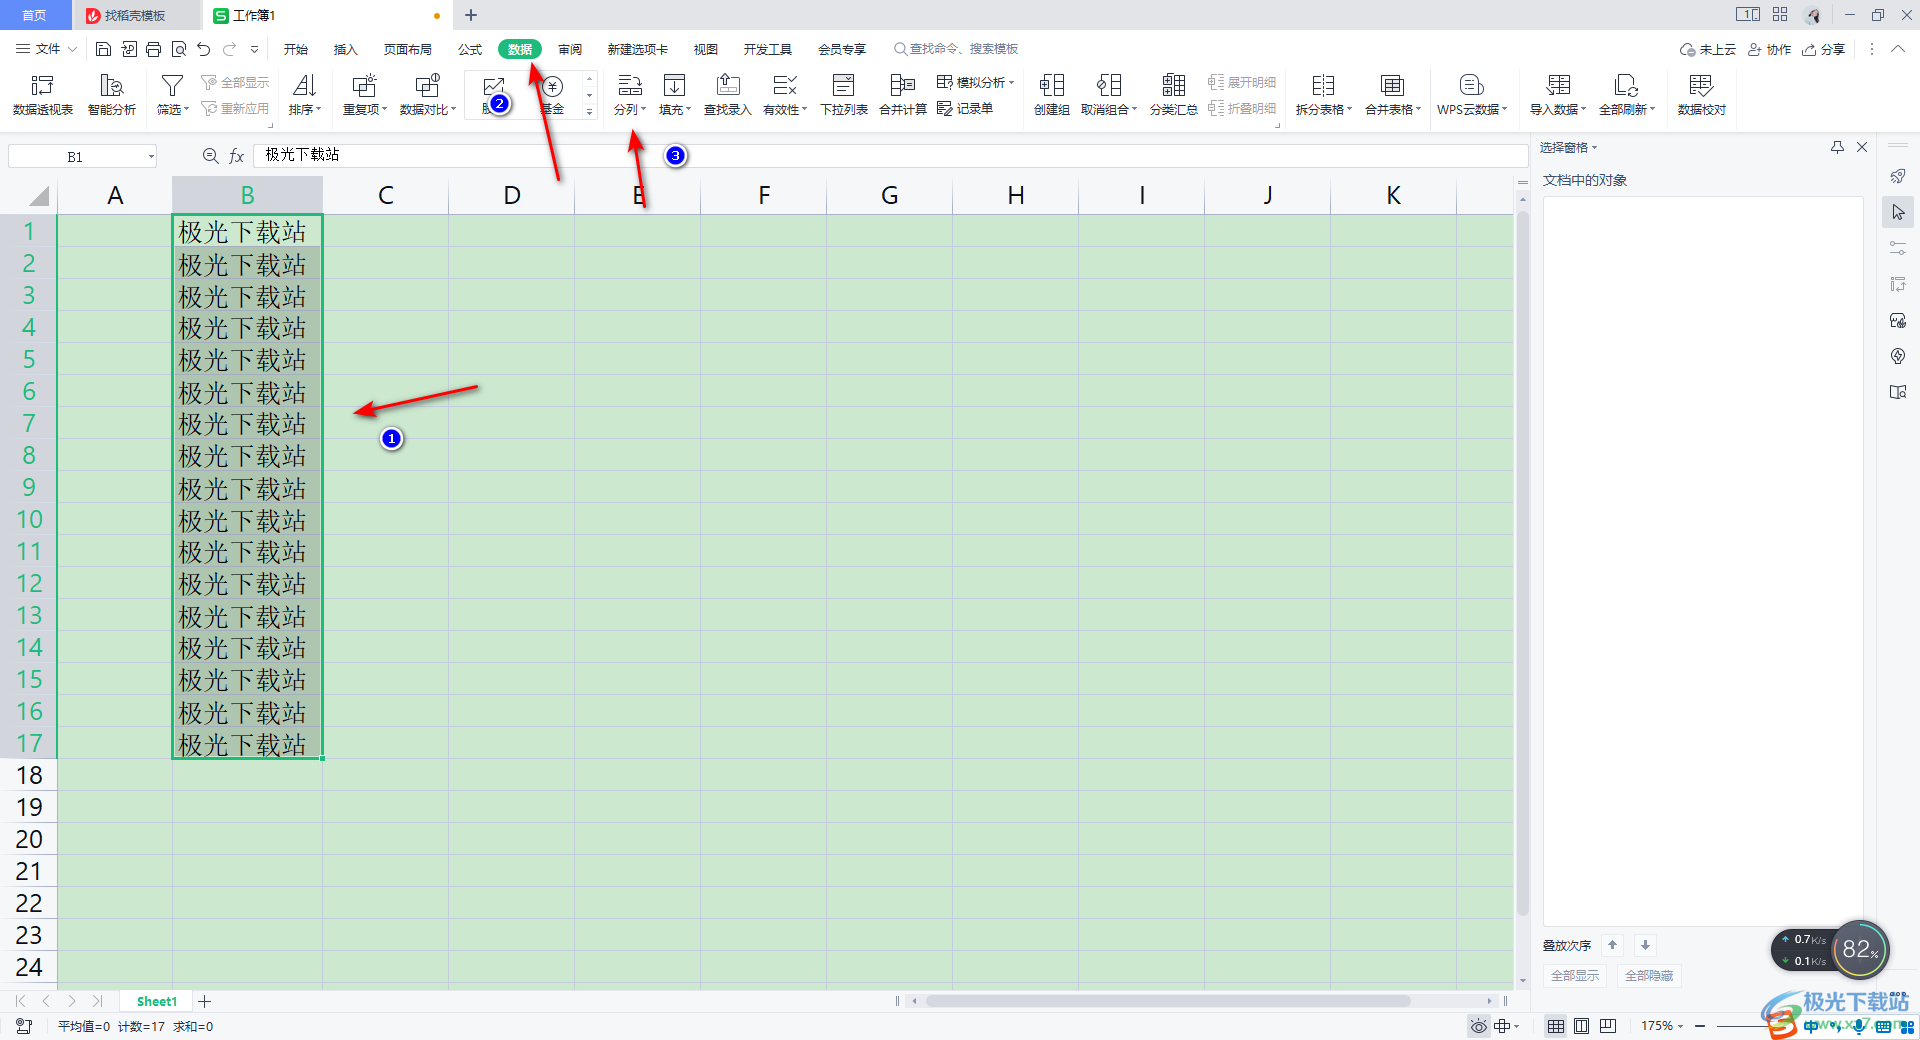The image size is (1920, 1040).
Task: Open the 审阅 review tab
Action: click(570, 49)
